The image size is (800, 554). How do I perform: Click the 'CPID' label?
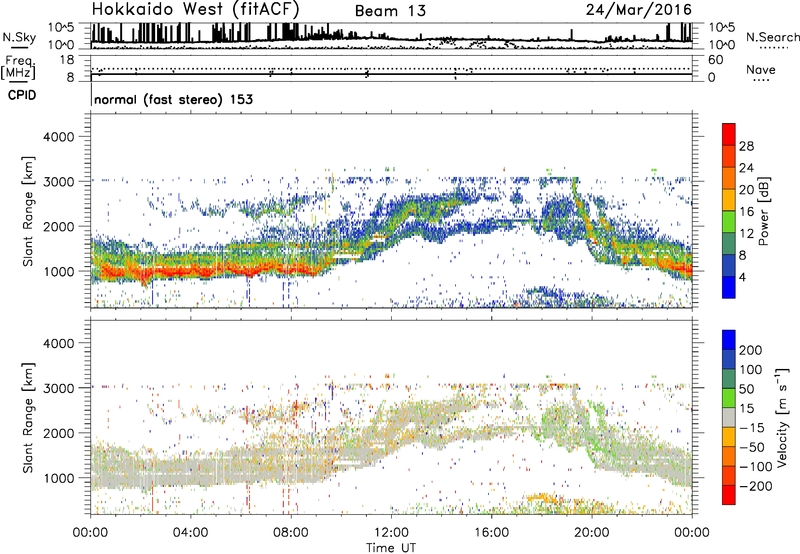tap(22, 95)
